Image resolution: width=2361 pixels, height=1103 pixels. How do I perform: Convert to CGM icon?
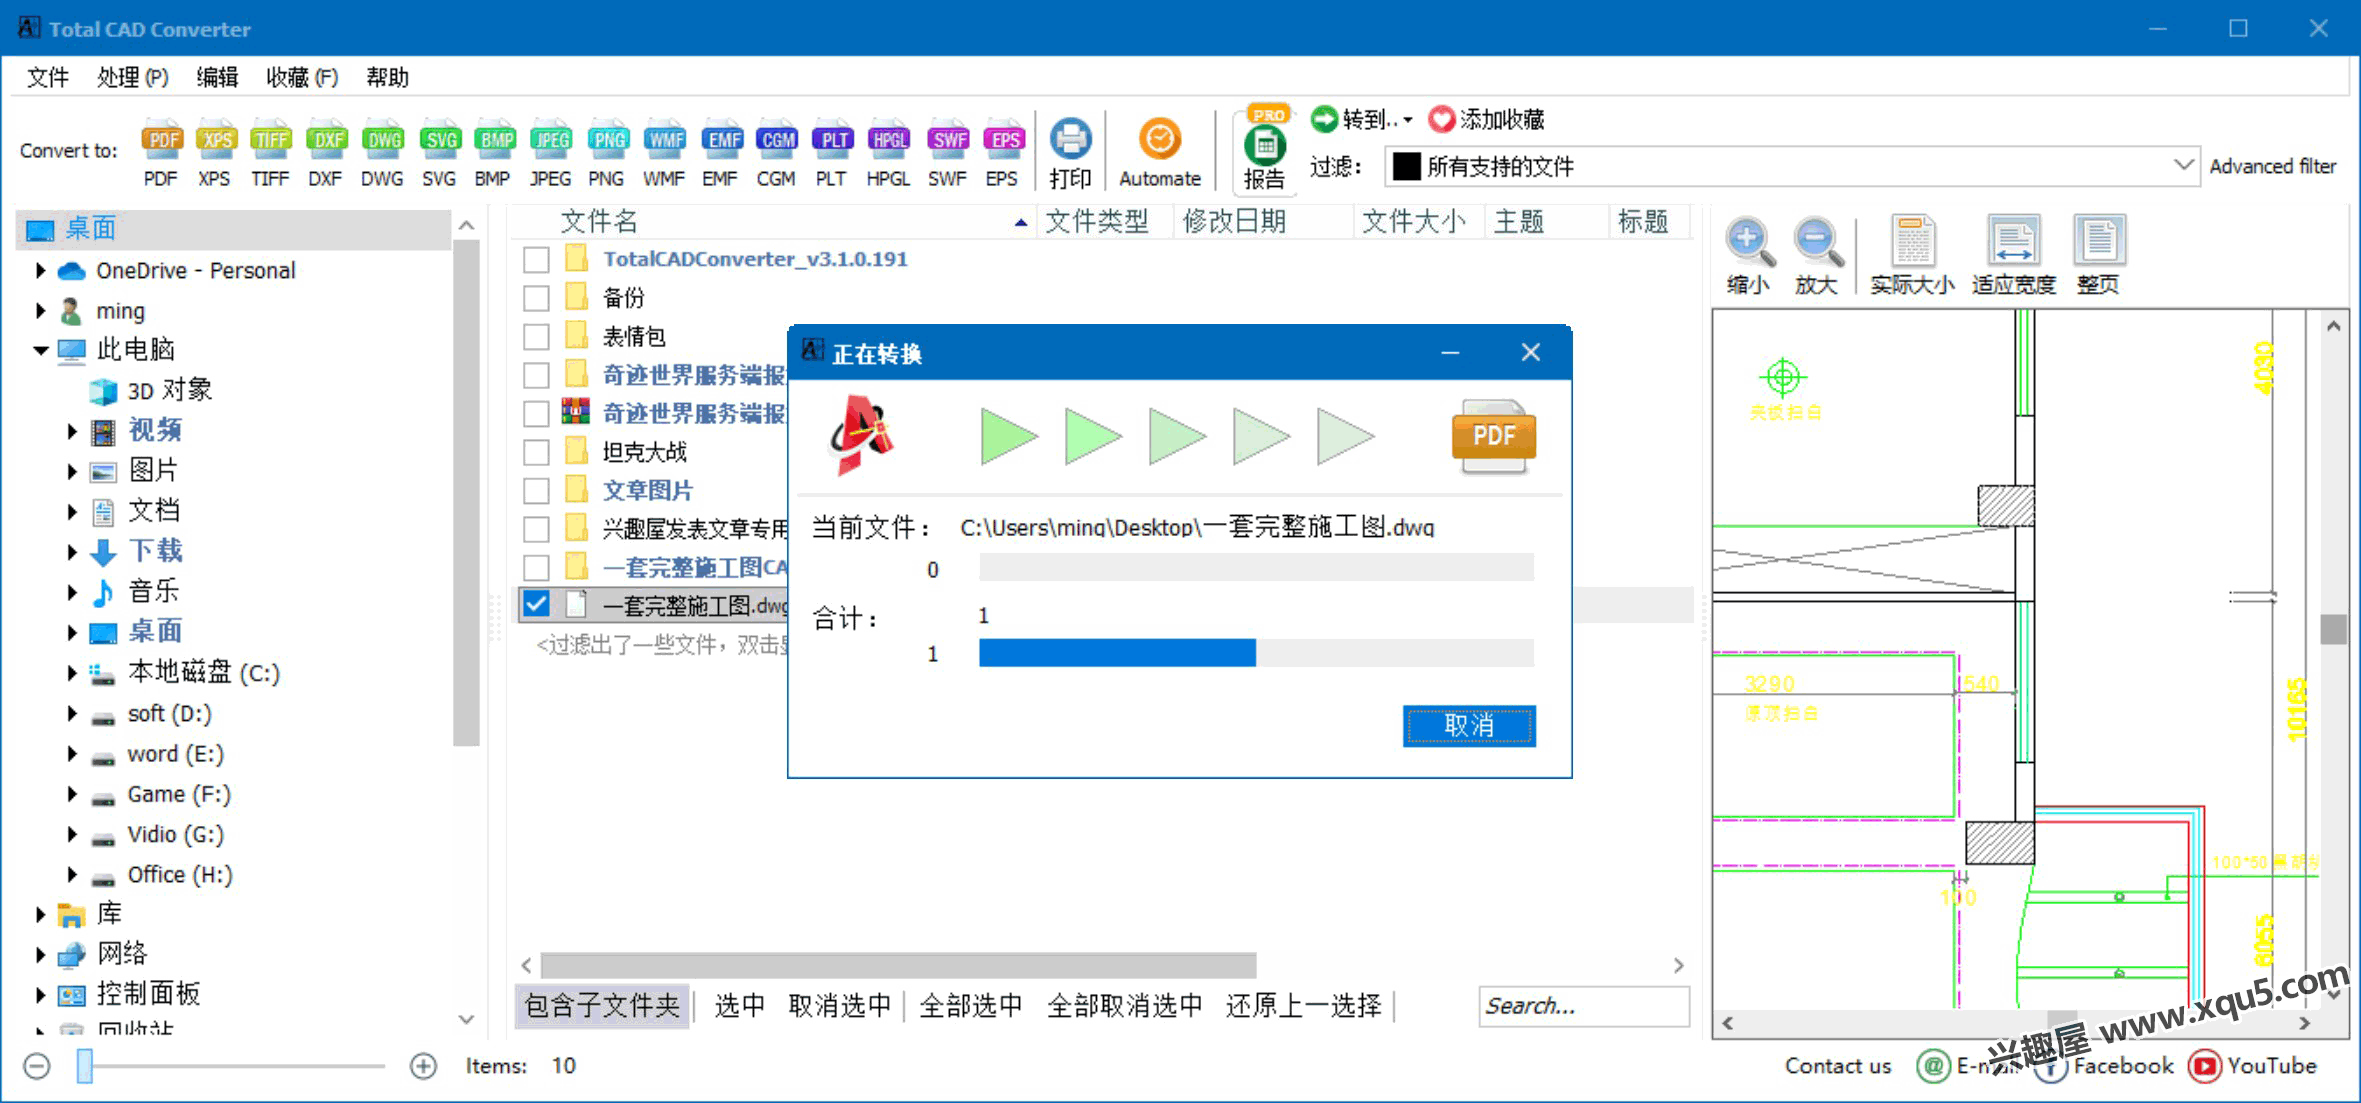click(x=776, y=141)
